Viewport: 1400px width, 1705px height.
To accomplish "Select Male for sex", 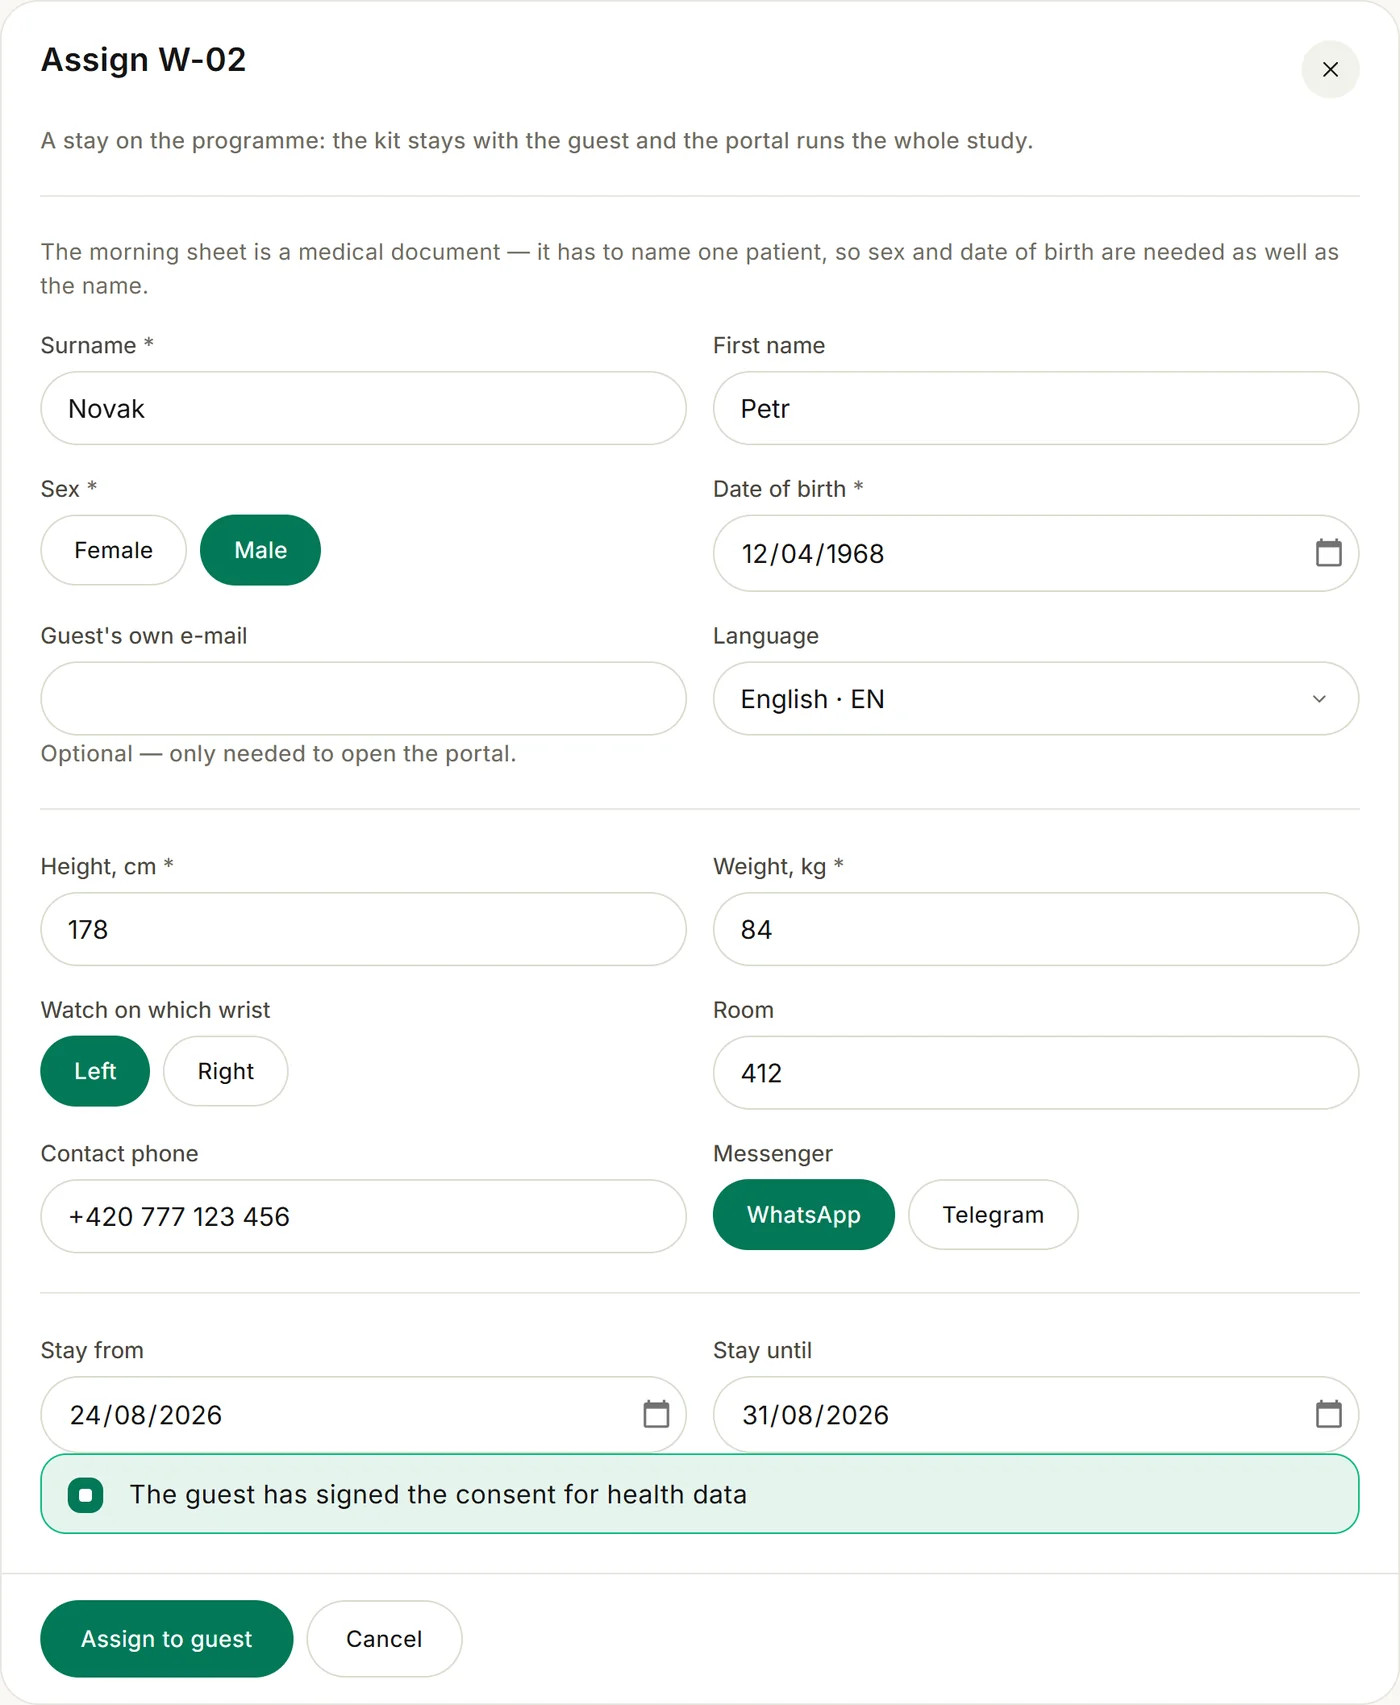I will pyautogui.click(x=260, y=550).
